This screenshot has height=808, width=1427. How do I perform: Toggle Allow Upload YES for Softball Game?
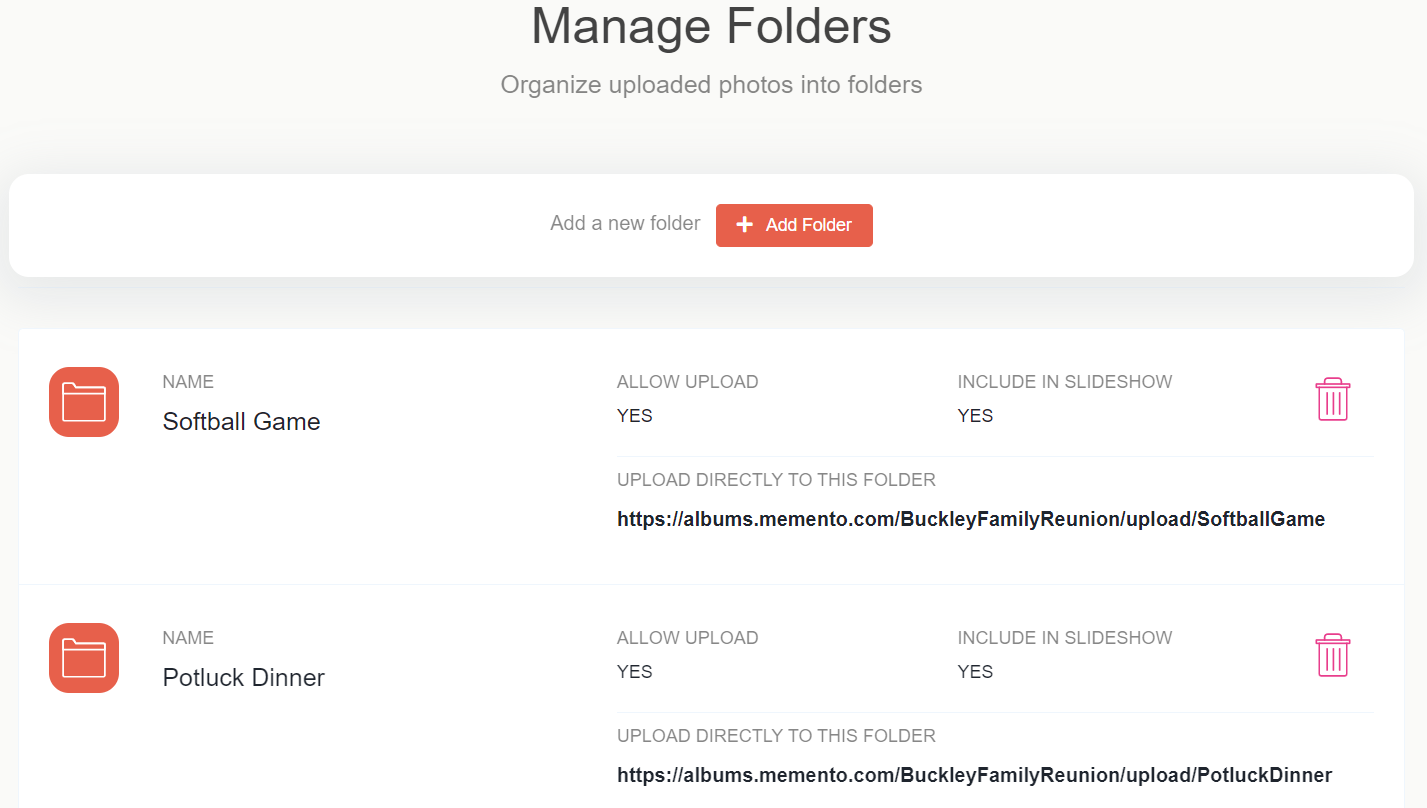click(x=634, y=416)
